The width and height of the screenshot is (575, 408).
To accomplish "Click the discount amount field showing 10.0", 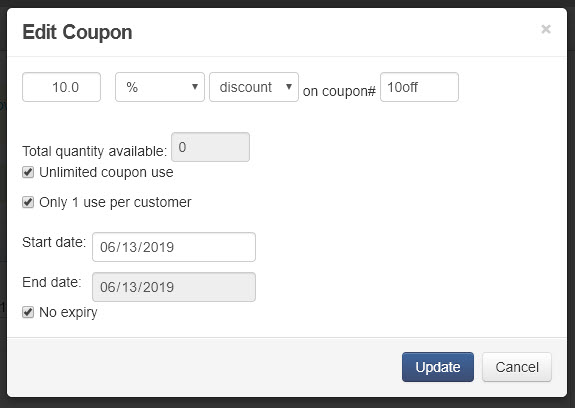I will pyautogui.click(x=61, y=87).
